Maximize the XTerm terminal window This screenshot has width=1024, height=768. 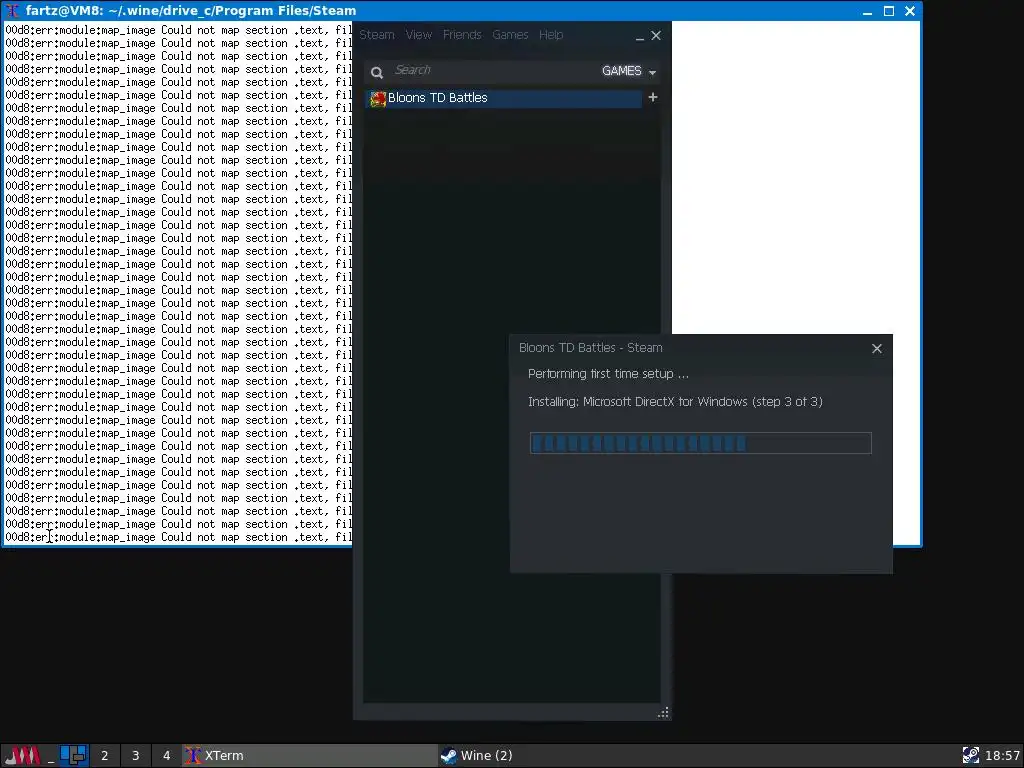pyautogui.click(x=889, y=11)
